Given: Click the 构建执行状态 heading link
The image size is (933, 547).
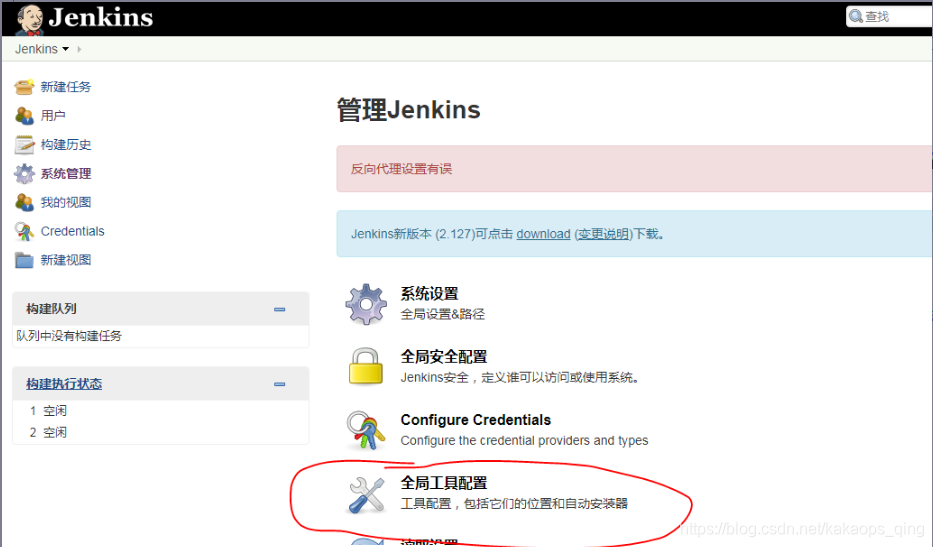Looking at the screenshot, I should [x=64, y=384].
